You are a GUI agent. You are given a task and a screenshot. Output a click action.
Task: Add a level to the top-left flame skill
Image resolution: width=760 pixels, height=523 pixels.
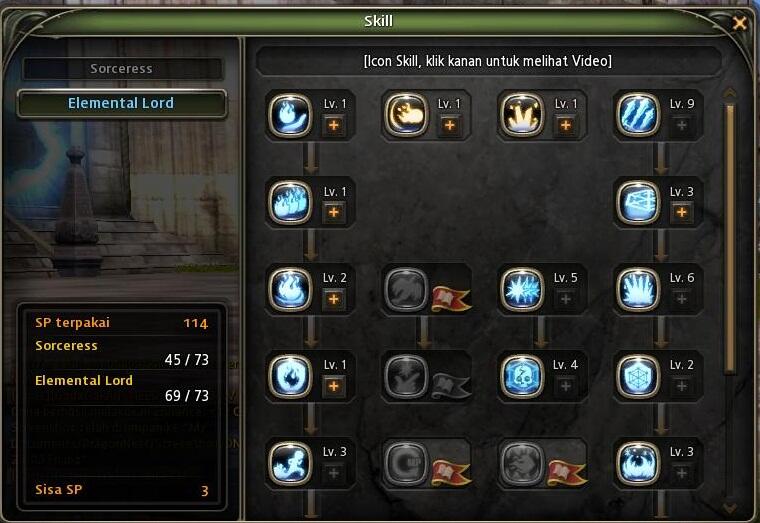point(334,126)
